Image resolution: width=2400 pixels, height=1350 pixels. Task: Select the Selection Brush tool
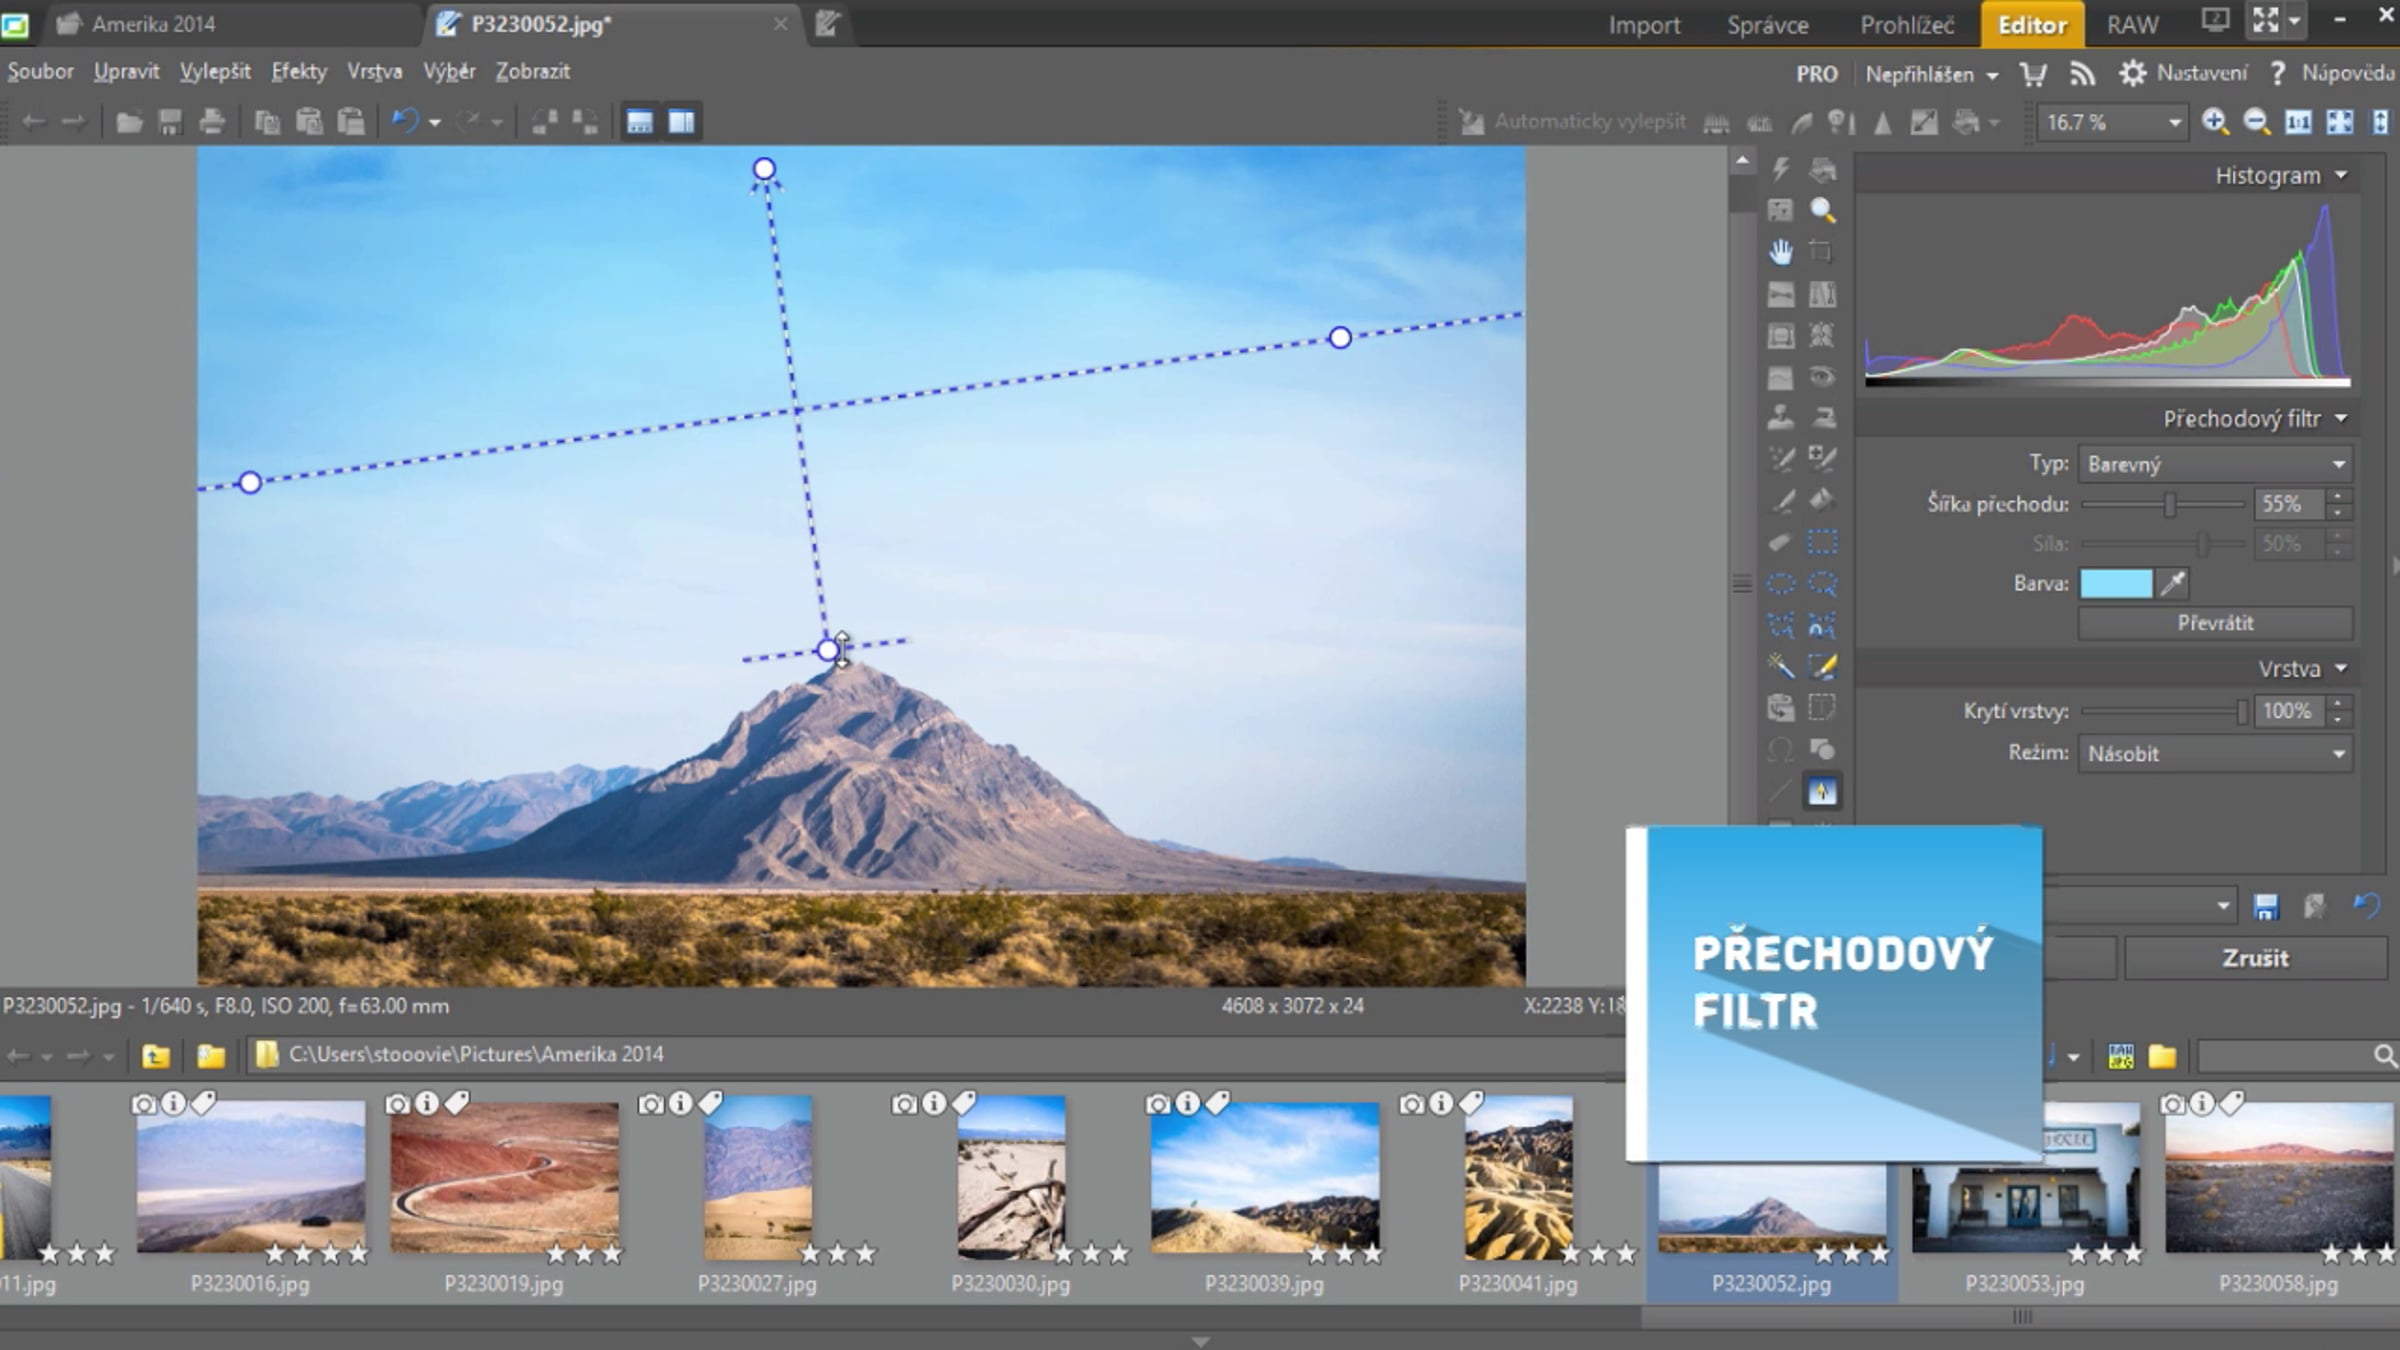[1822, 666]
